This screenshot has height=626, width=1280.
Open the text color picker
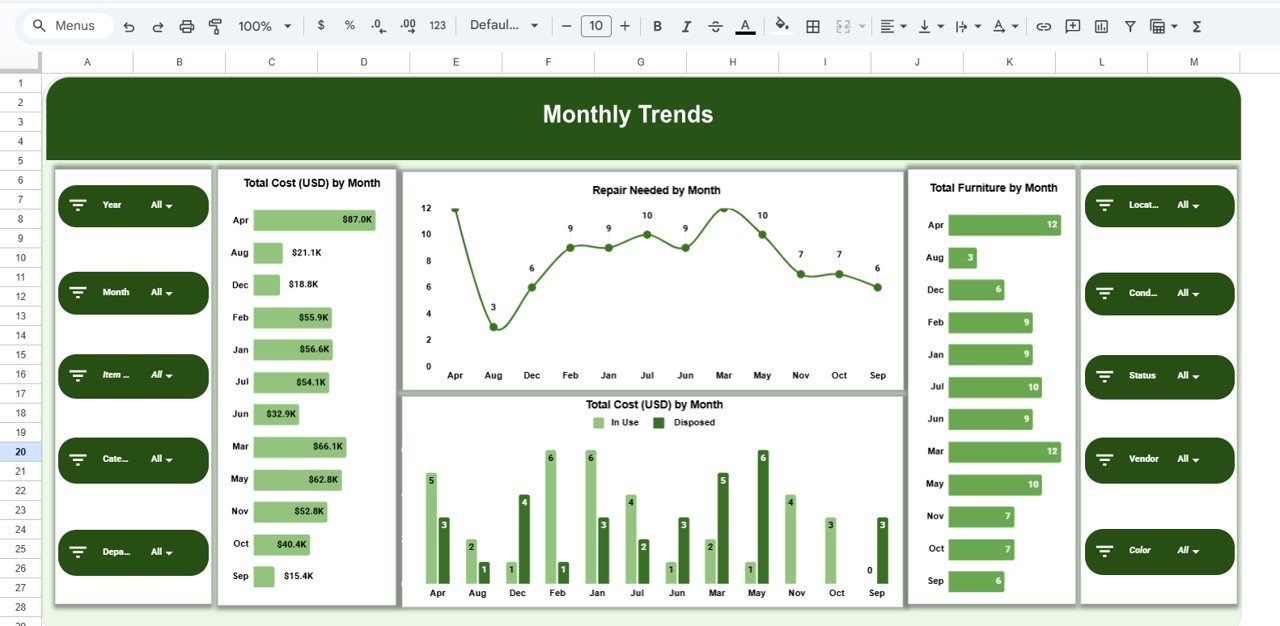coord(745,26)
